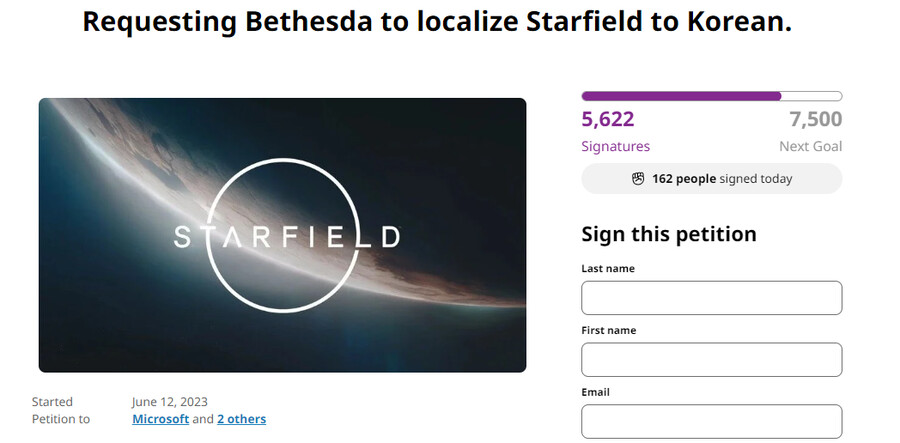The image size is (900, 443).
Task: Click the "First name" field label
Action: (x=608, y=331)
